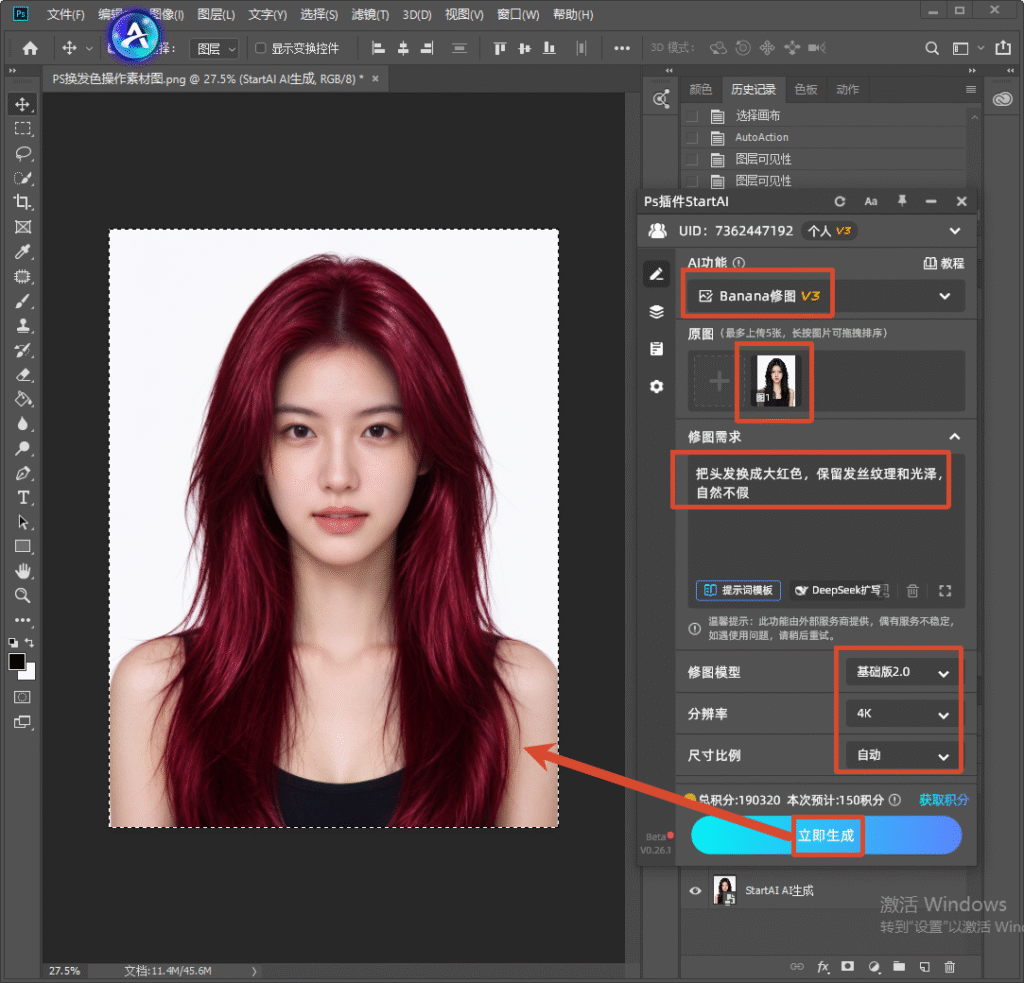Select the Eraser tool

click(x=22, y=375)
